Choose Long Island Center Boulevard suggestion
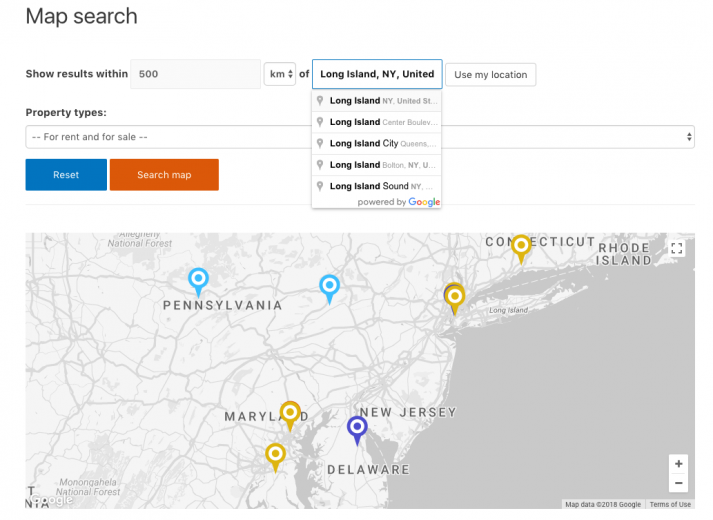This screenshot has width=713, height=520. (377, 122)
